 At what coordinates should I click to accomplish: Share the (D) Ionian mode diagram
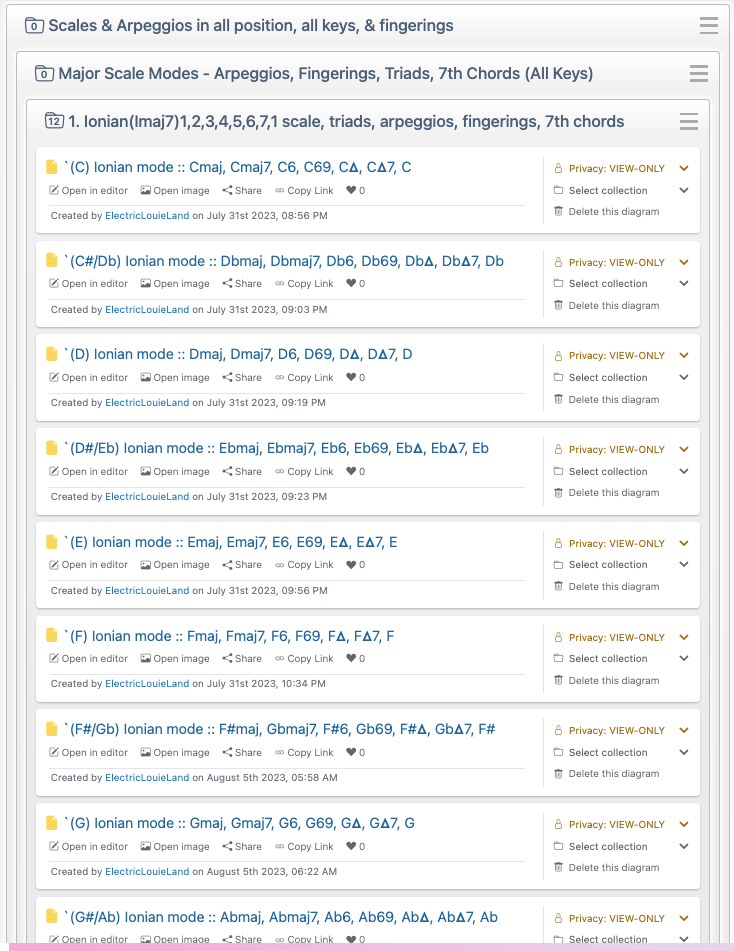242,377
